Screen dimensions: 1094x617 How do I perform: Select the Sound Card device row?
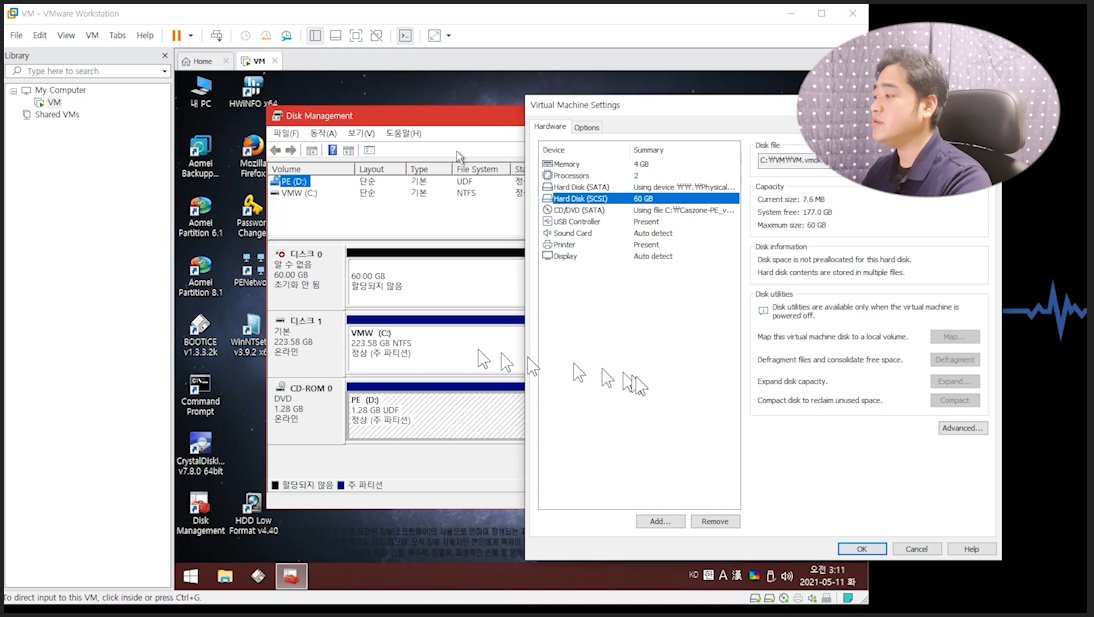[x=640, y=233]
